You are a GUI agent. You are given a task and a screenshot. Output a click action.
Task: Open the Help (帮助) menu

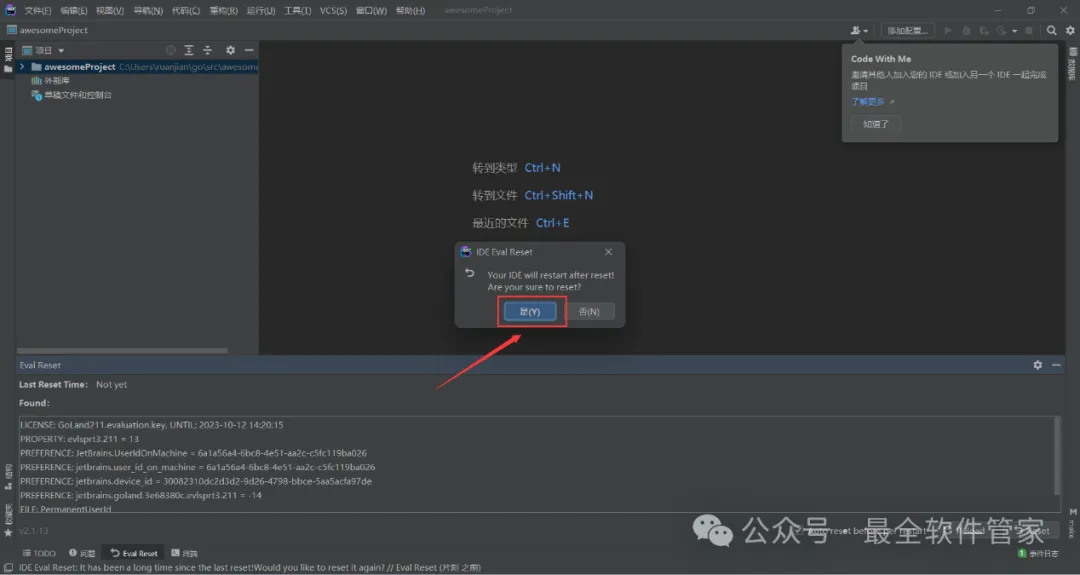point(411,10)
